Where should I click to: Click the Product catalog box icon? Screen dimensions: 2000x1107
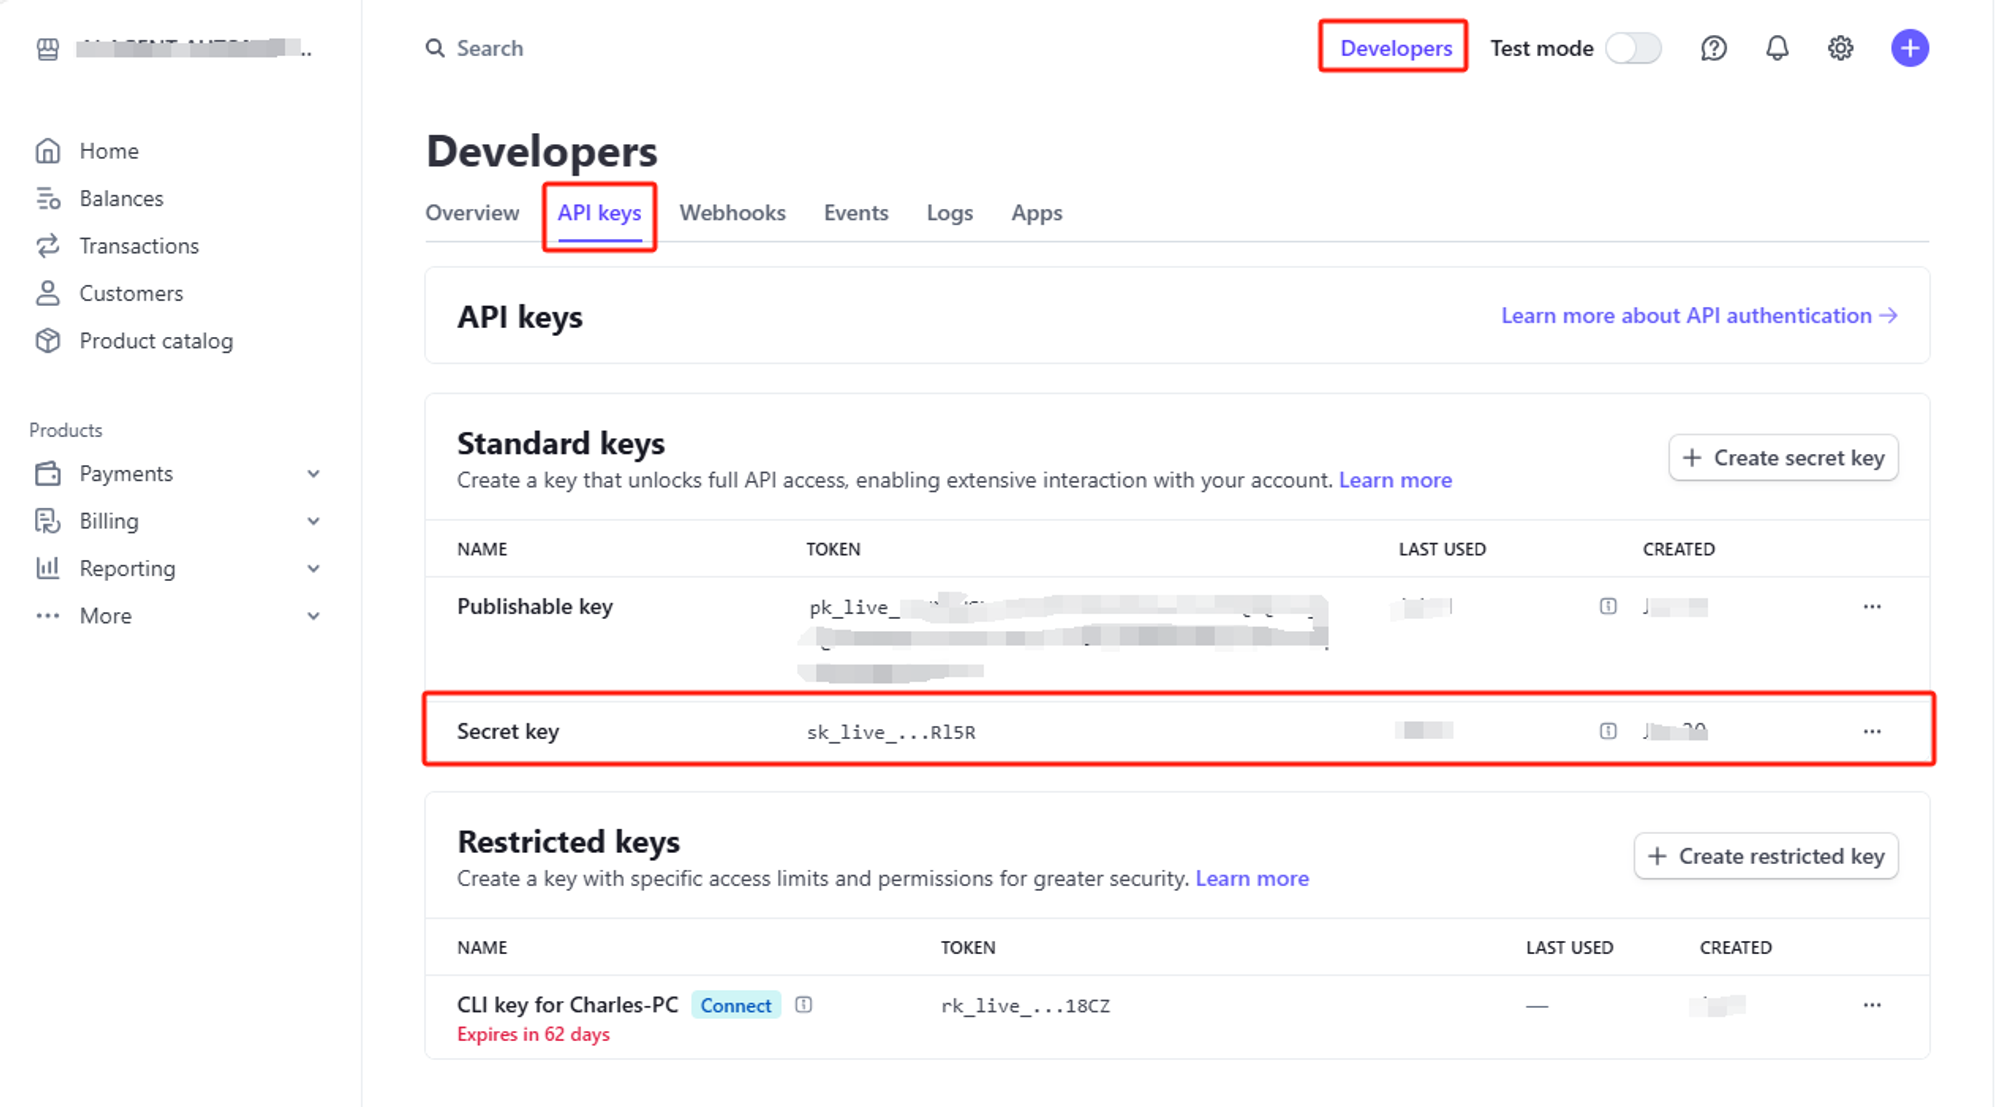[48, 341]
